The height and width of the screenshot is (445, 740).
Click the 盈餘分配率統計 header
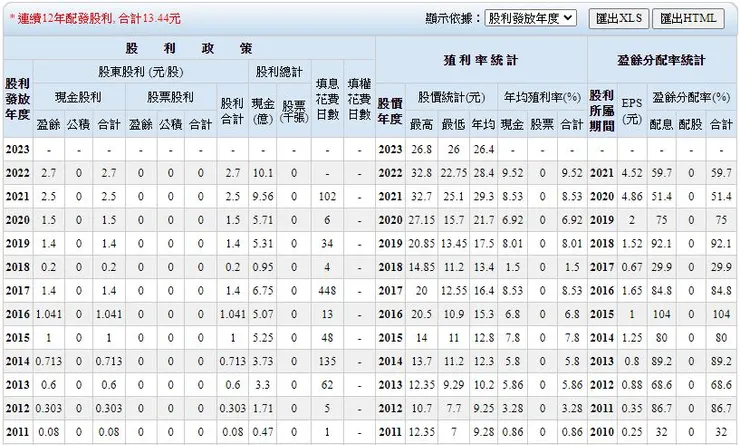tap(661, 60)
